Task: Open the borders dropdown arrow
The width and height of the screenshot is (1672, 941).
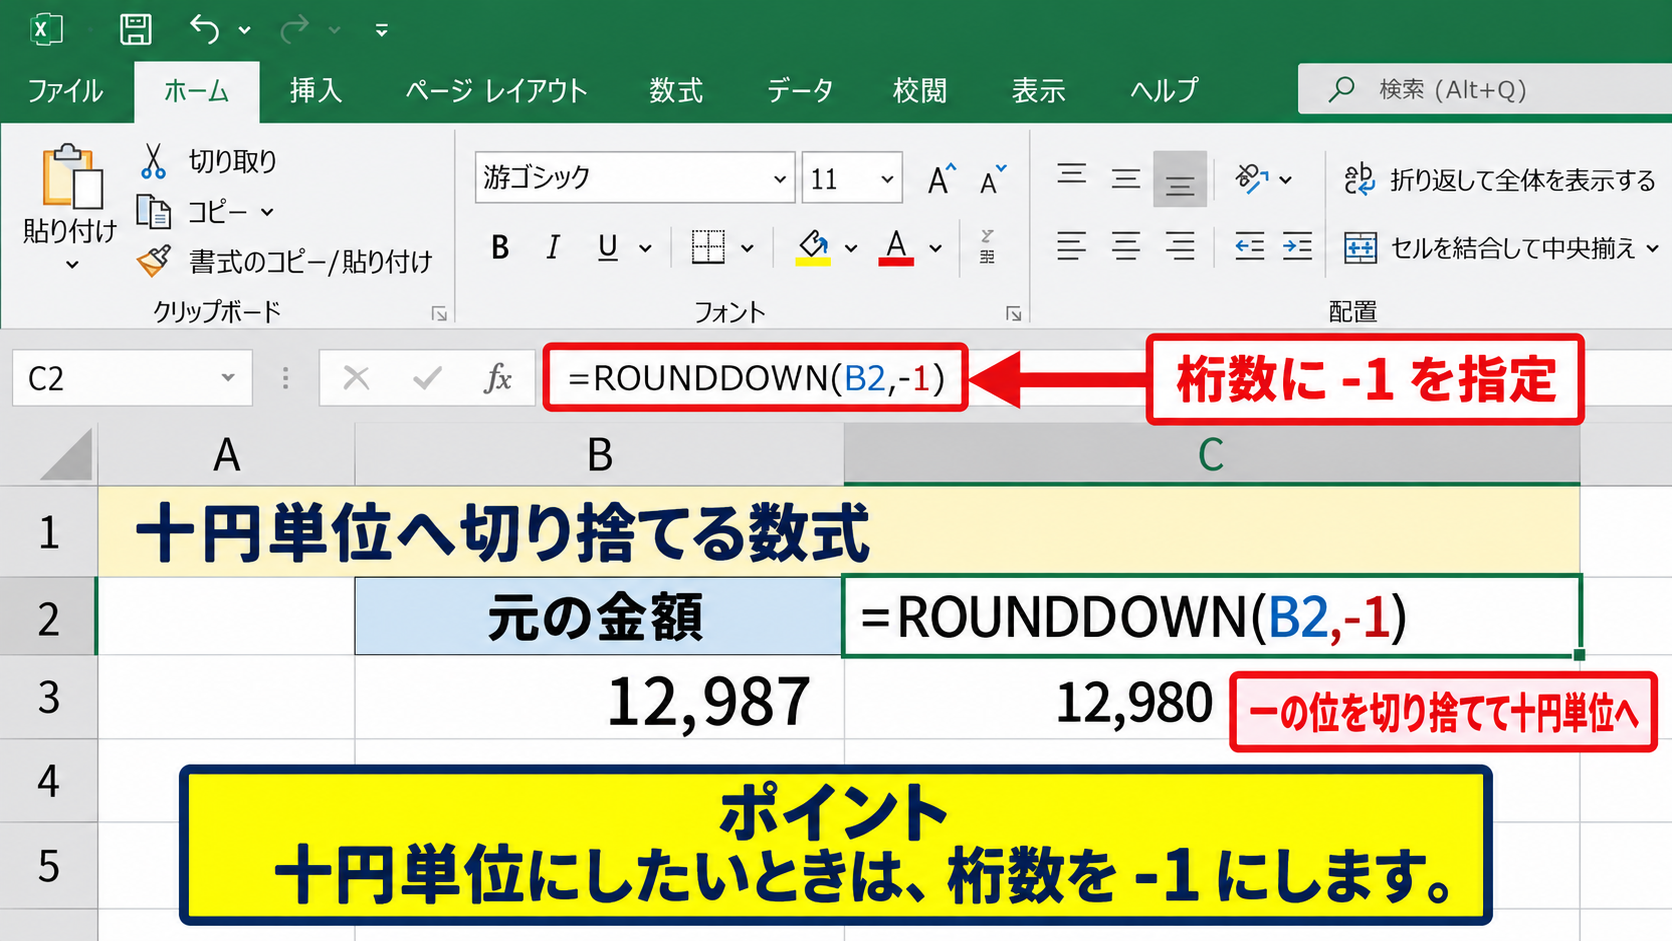Action: 747,248
